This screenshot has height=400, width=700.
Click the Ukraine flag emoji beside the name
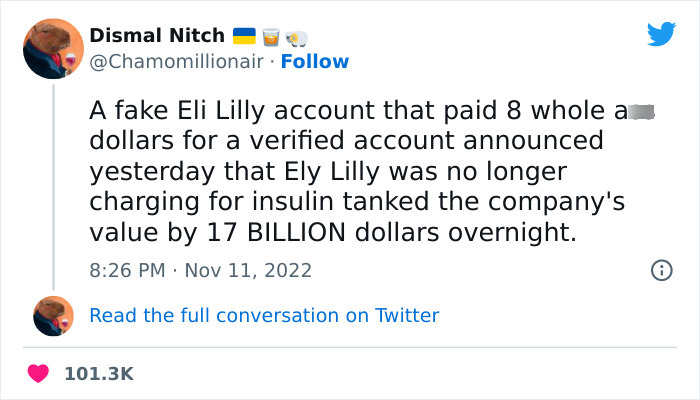[x=244, y=36]
